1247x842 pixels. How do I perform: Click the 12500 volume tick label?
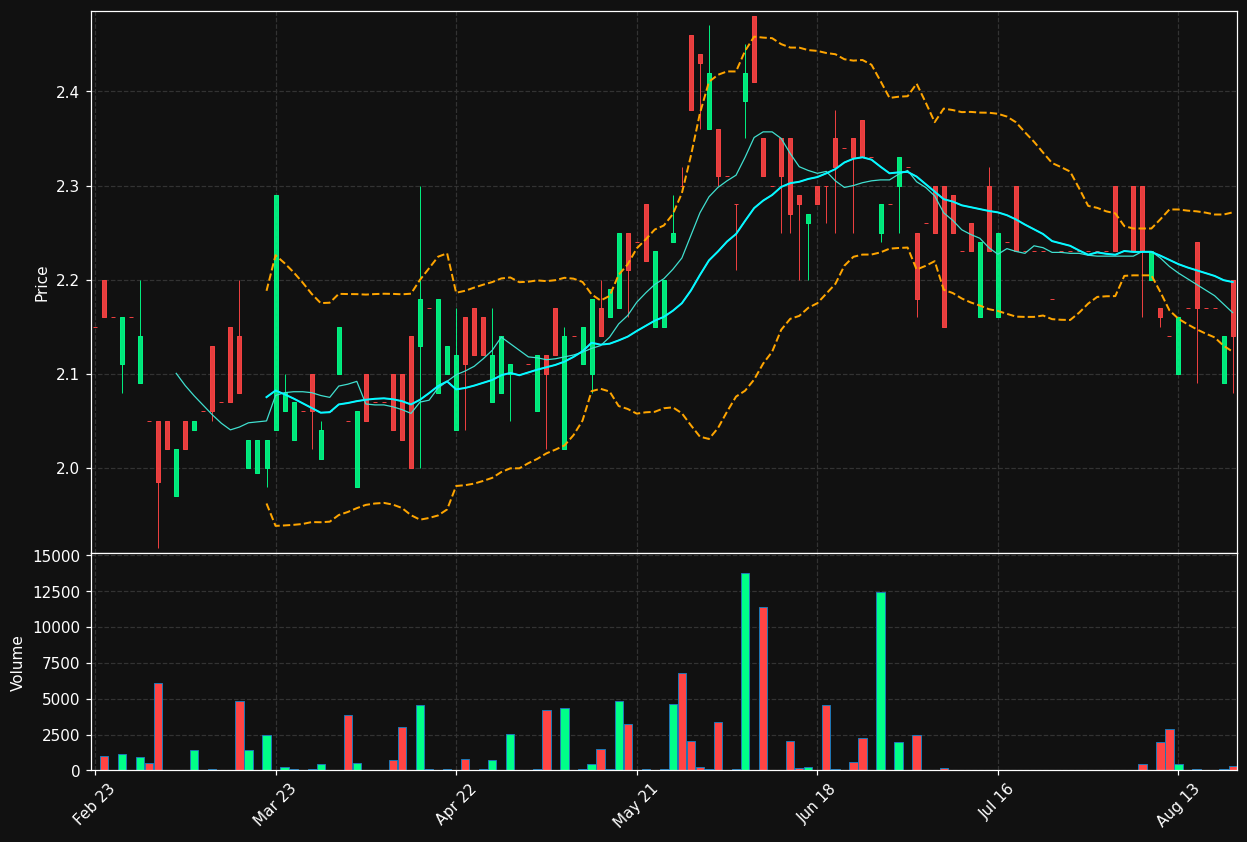click(56, 592)
